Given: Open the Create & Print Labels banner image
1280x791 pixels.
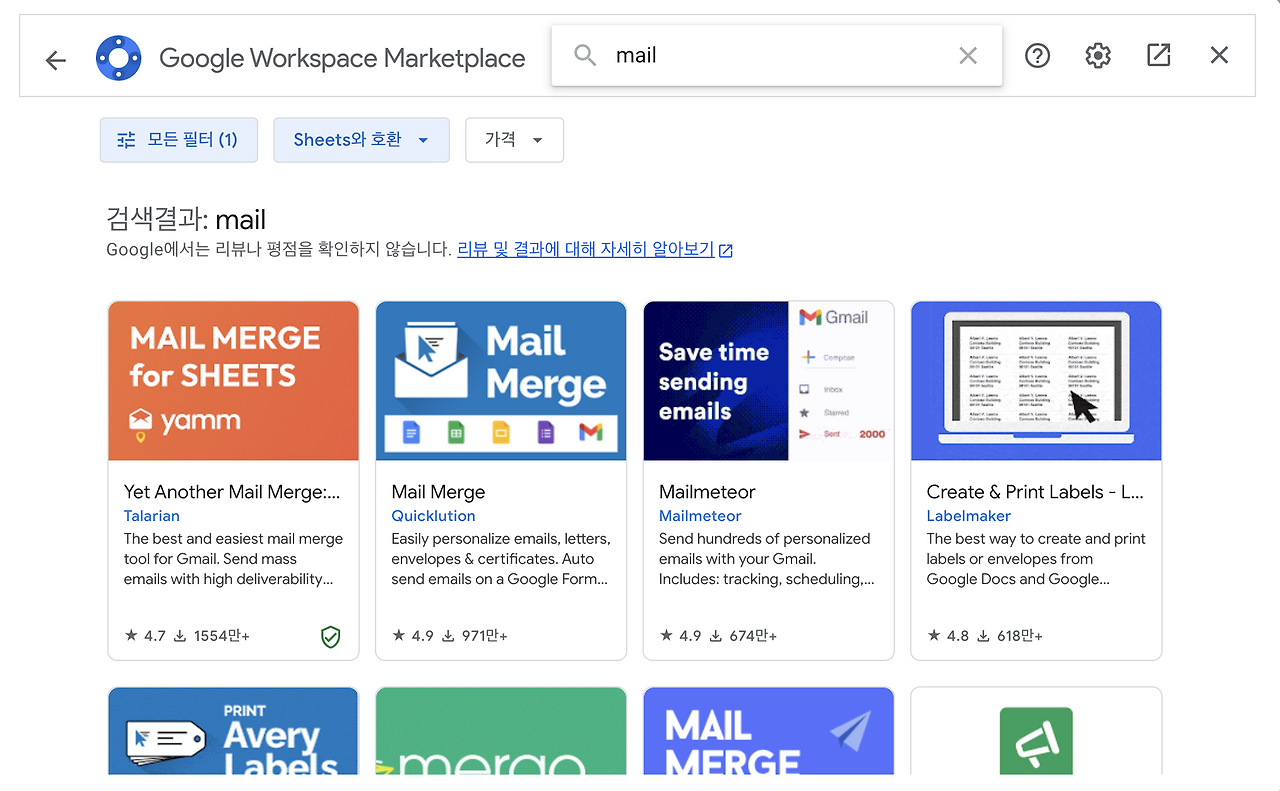Looking at the screenshot, I should [1036, 381].
